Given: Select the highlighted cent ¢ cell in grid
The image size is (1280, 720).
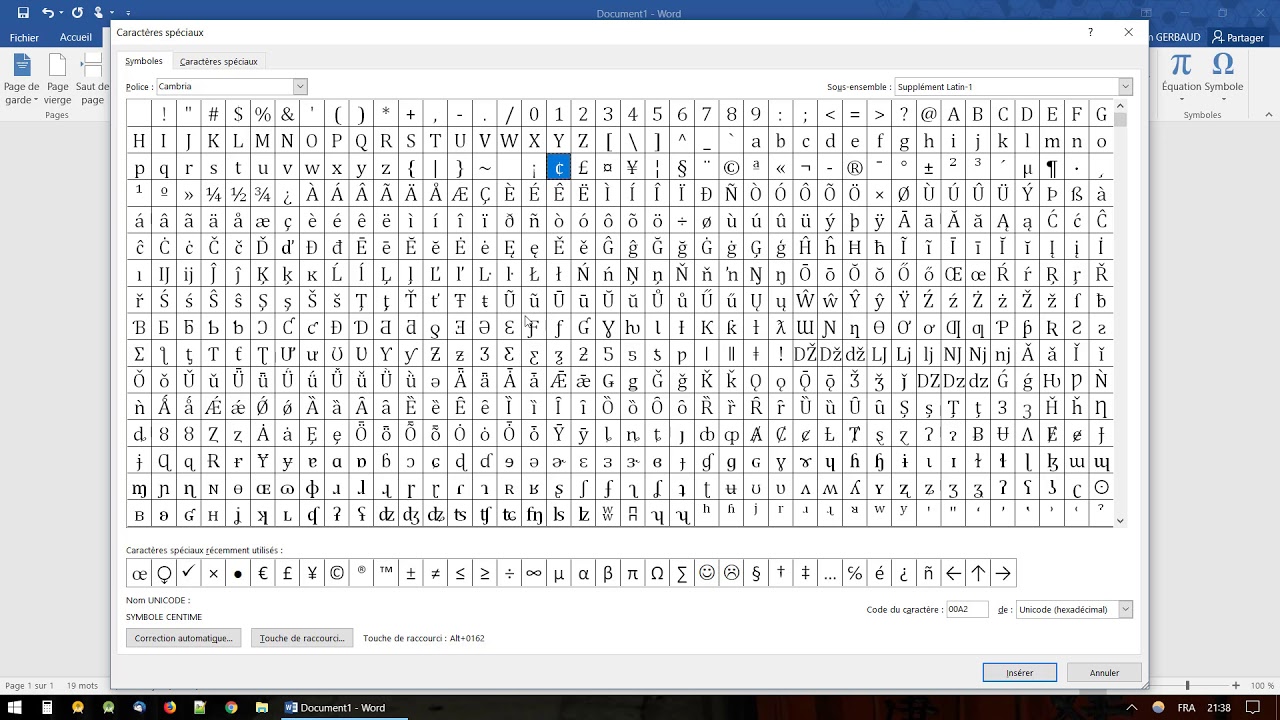Looking at the screenshot, I should (x=559, y=168).
